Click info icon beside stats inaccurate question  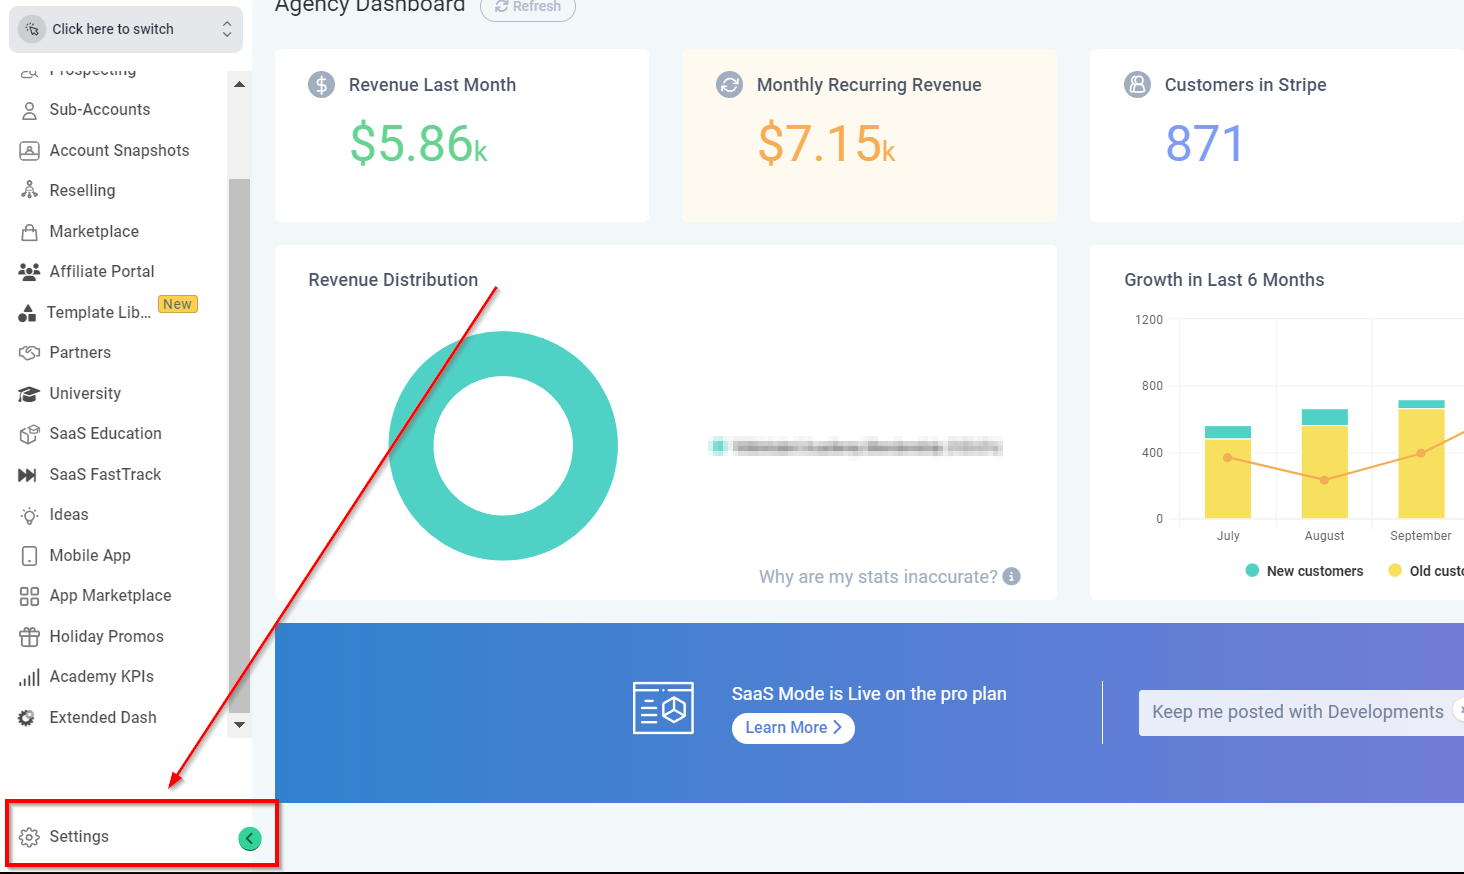click(1011, 577)
